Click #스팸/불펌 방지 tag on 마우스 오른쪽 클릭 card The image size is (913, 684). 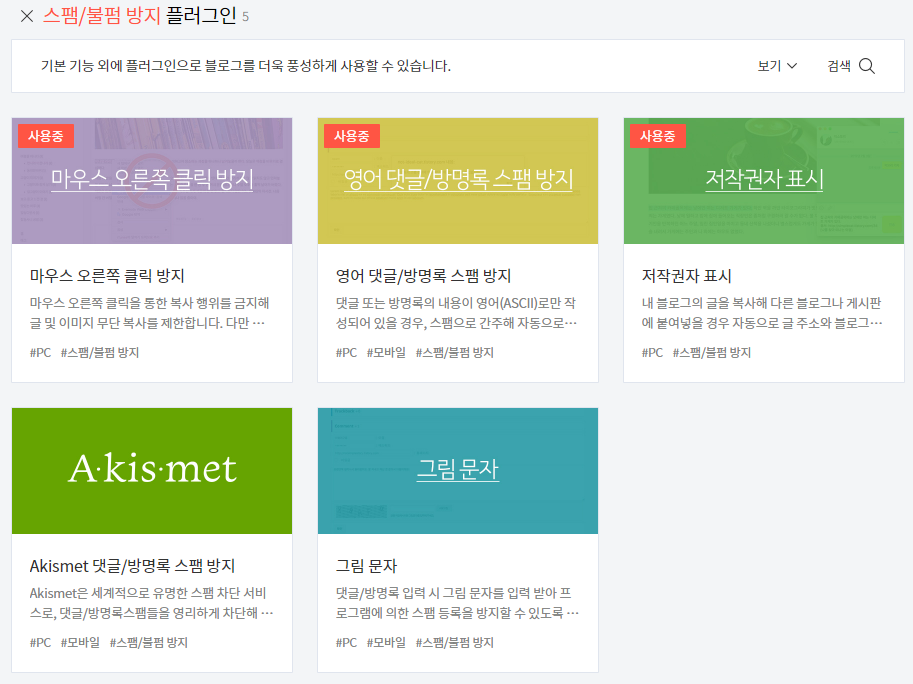(x=100, y=352)
